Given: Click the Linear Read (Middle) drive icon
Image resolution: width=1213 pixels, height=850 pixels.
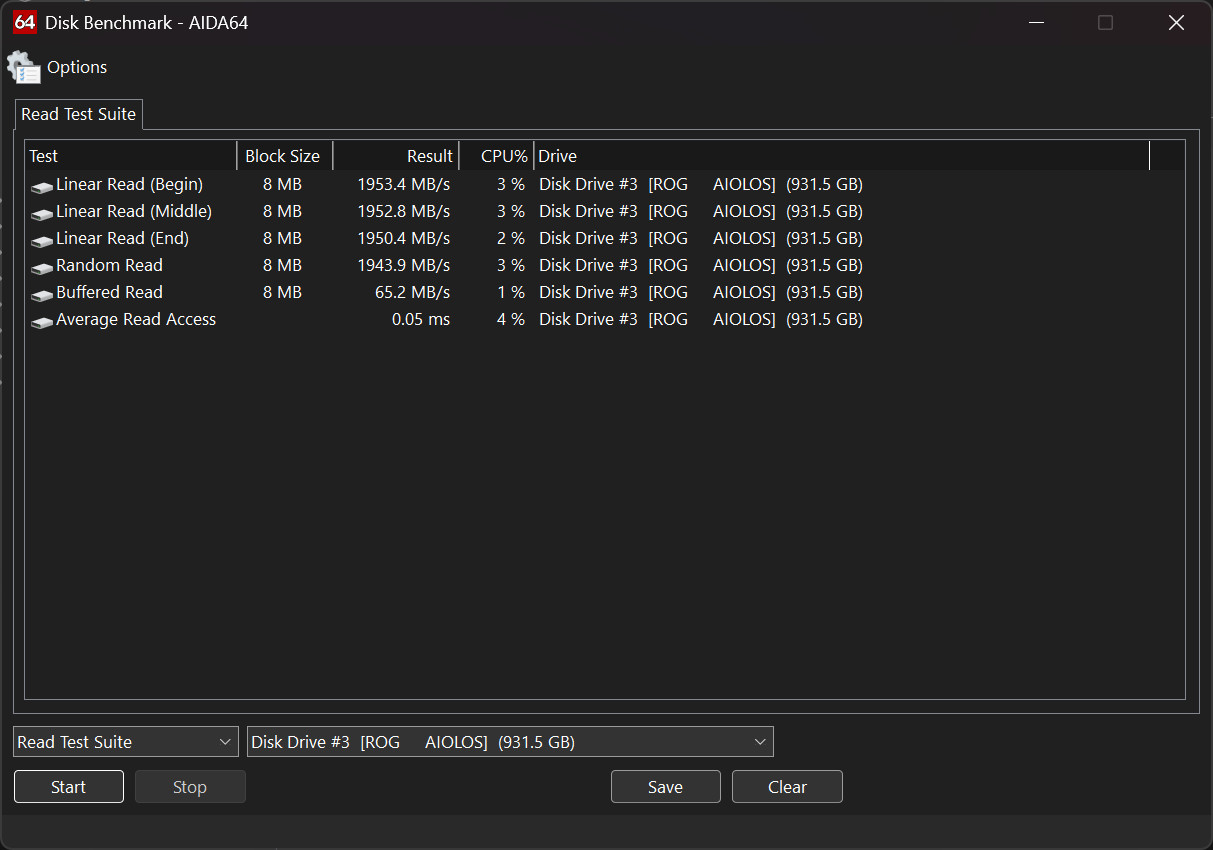Looking at the screenshot, I should click(41, 213).
